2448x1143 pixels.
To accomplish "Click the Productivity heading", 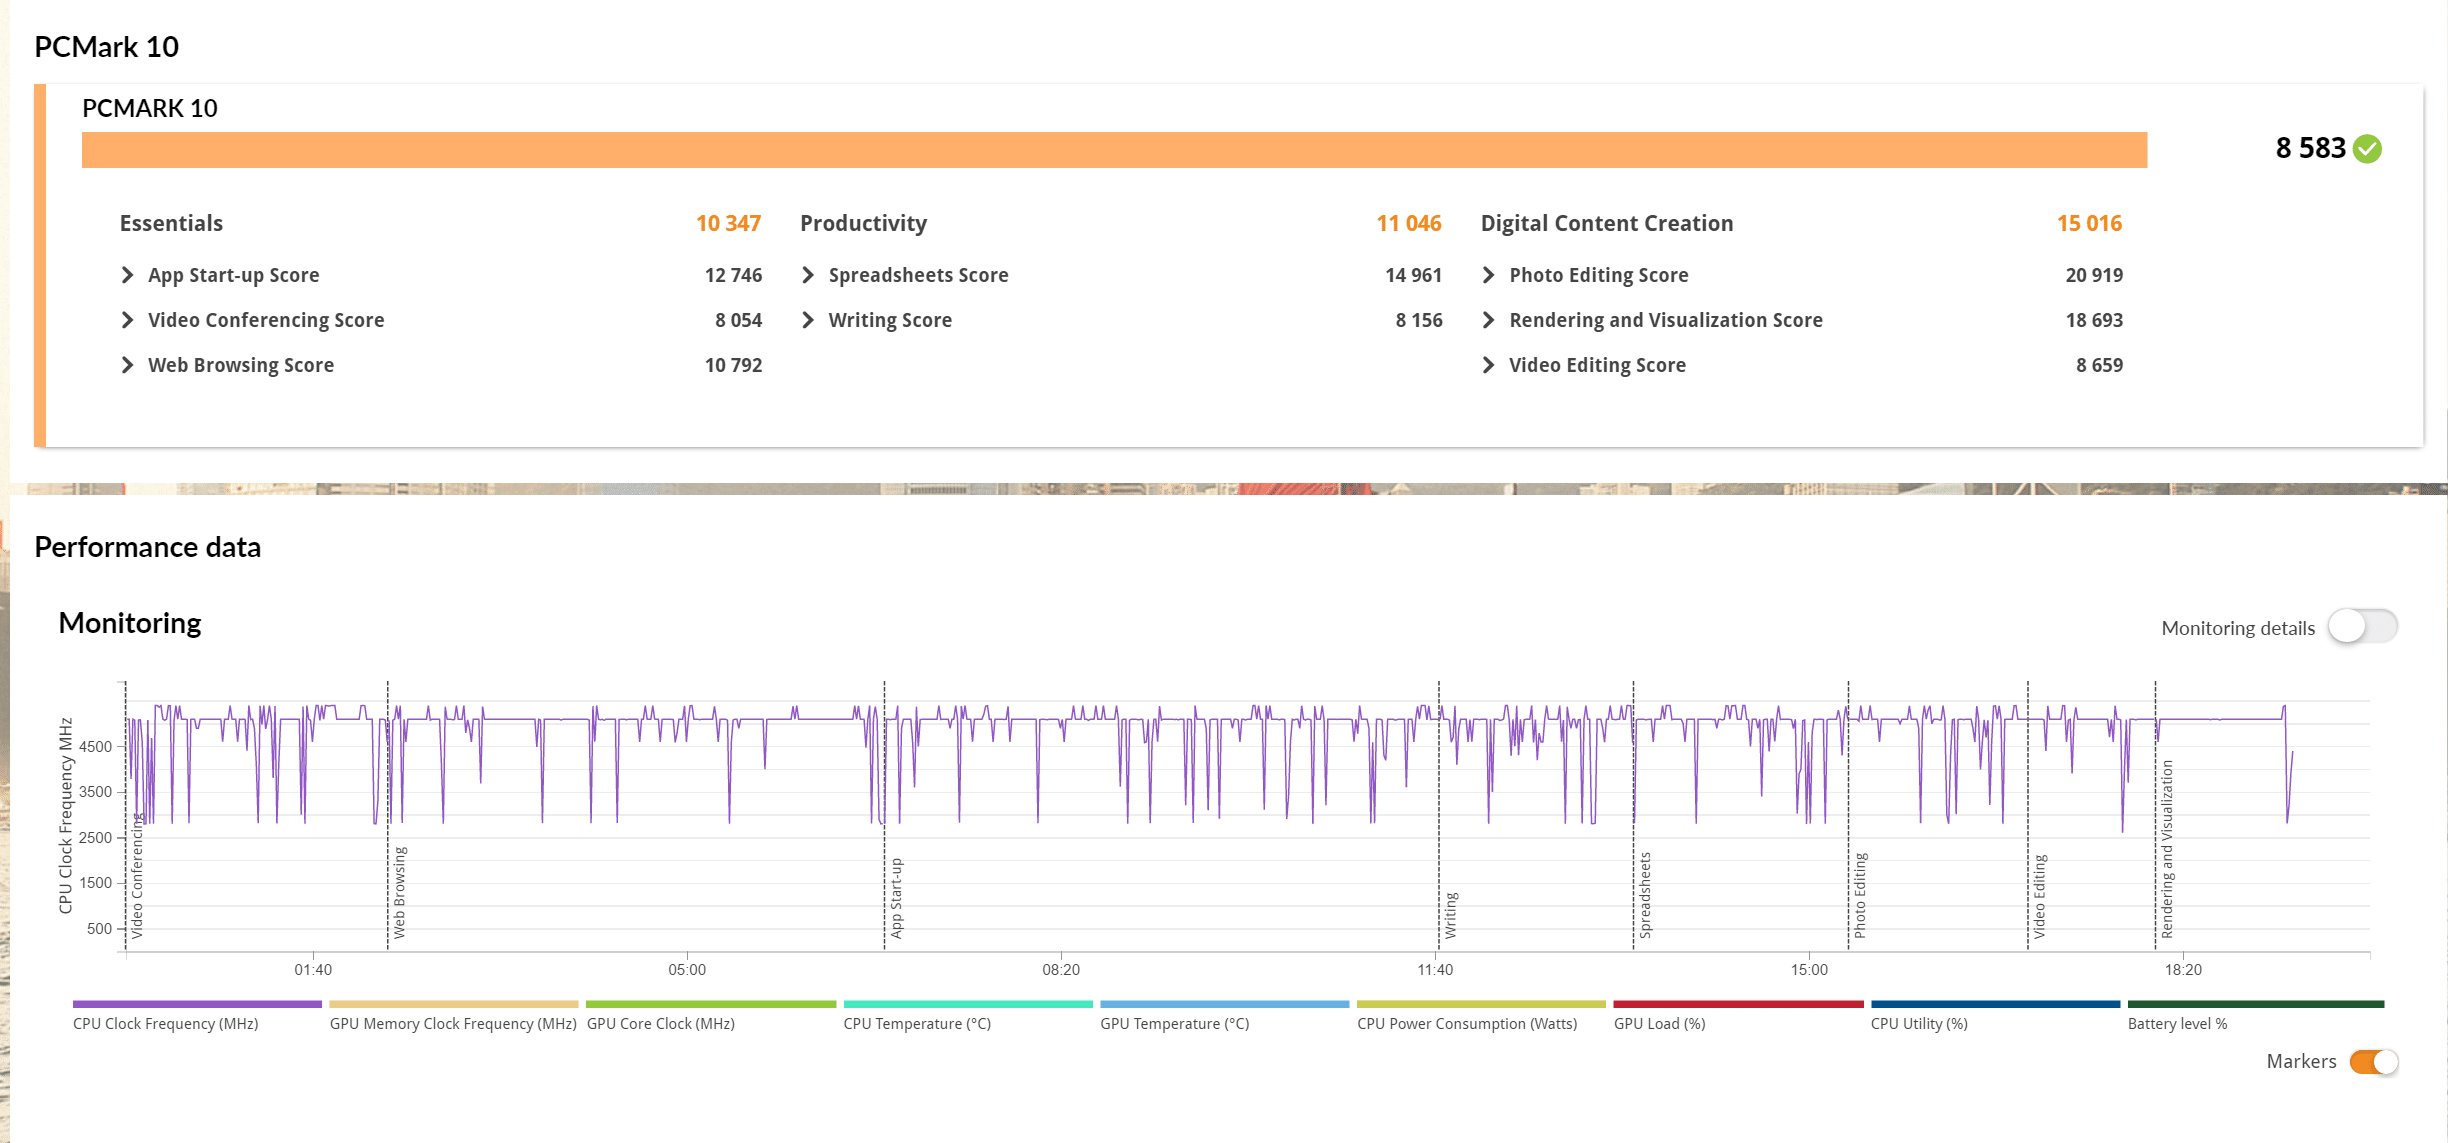I will (863, 223).
